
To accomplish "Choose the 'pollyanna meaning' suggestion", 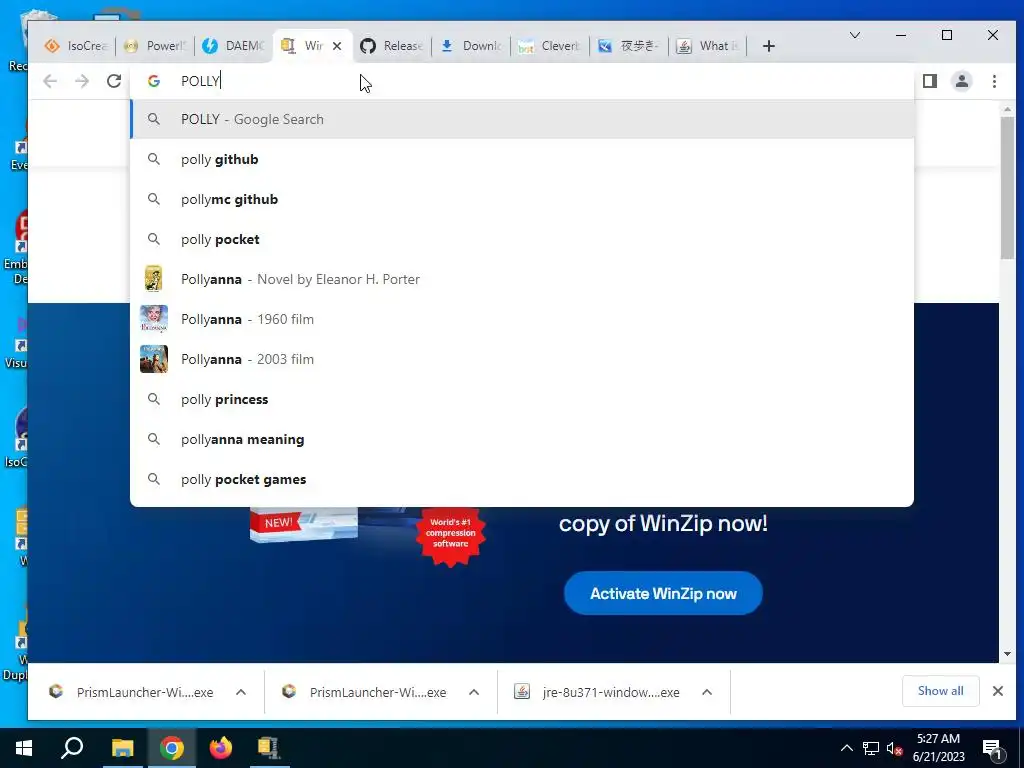I will [x=522, y=439].
